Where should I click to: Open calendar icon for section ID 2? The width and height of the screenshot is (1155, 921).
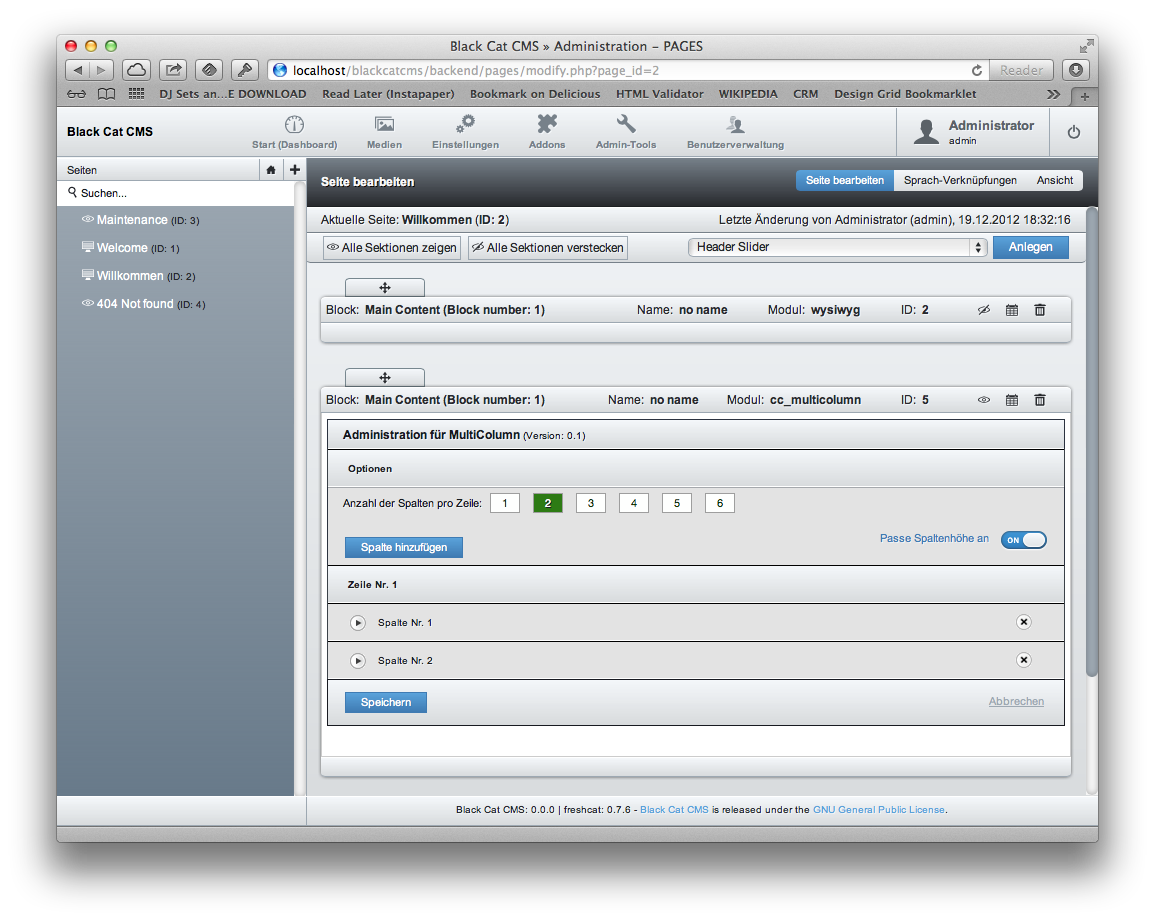(1011, 310)
